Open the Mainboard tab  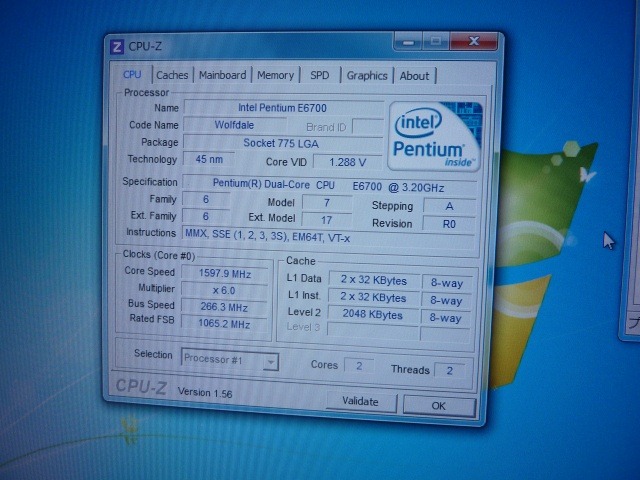(222, 76)
